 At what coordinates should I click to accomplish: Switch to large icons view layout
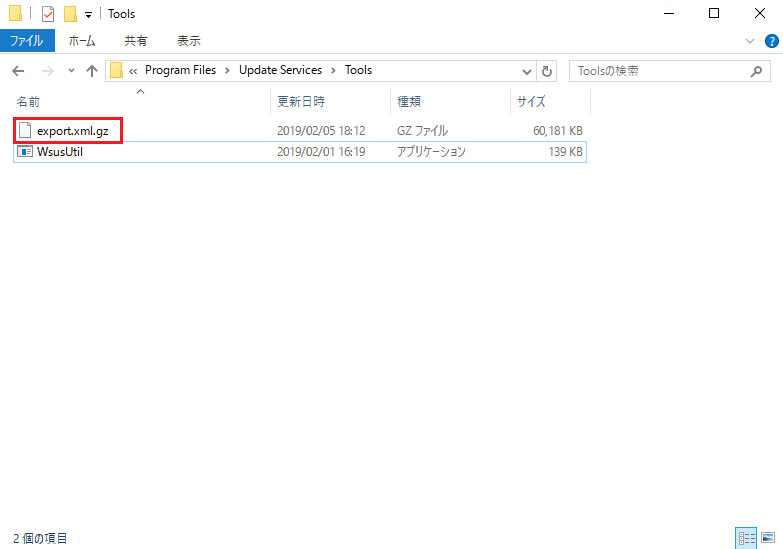pos(766,538)
